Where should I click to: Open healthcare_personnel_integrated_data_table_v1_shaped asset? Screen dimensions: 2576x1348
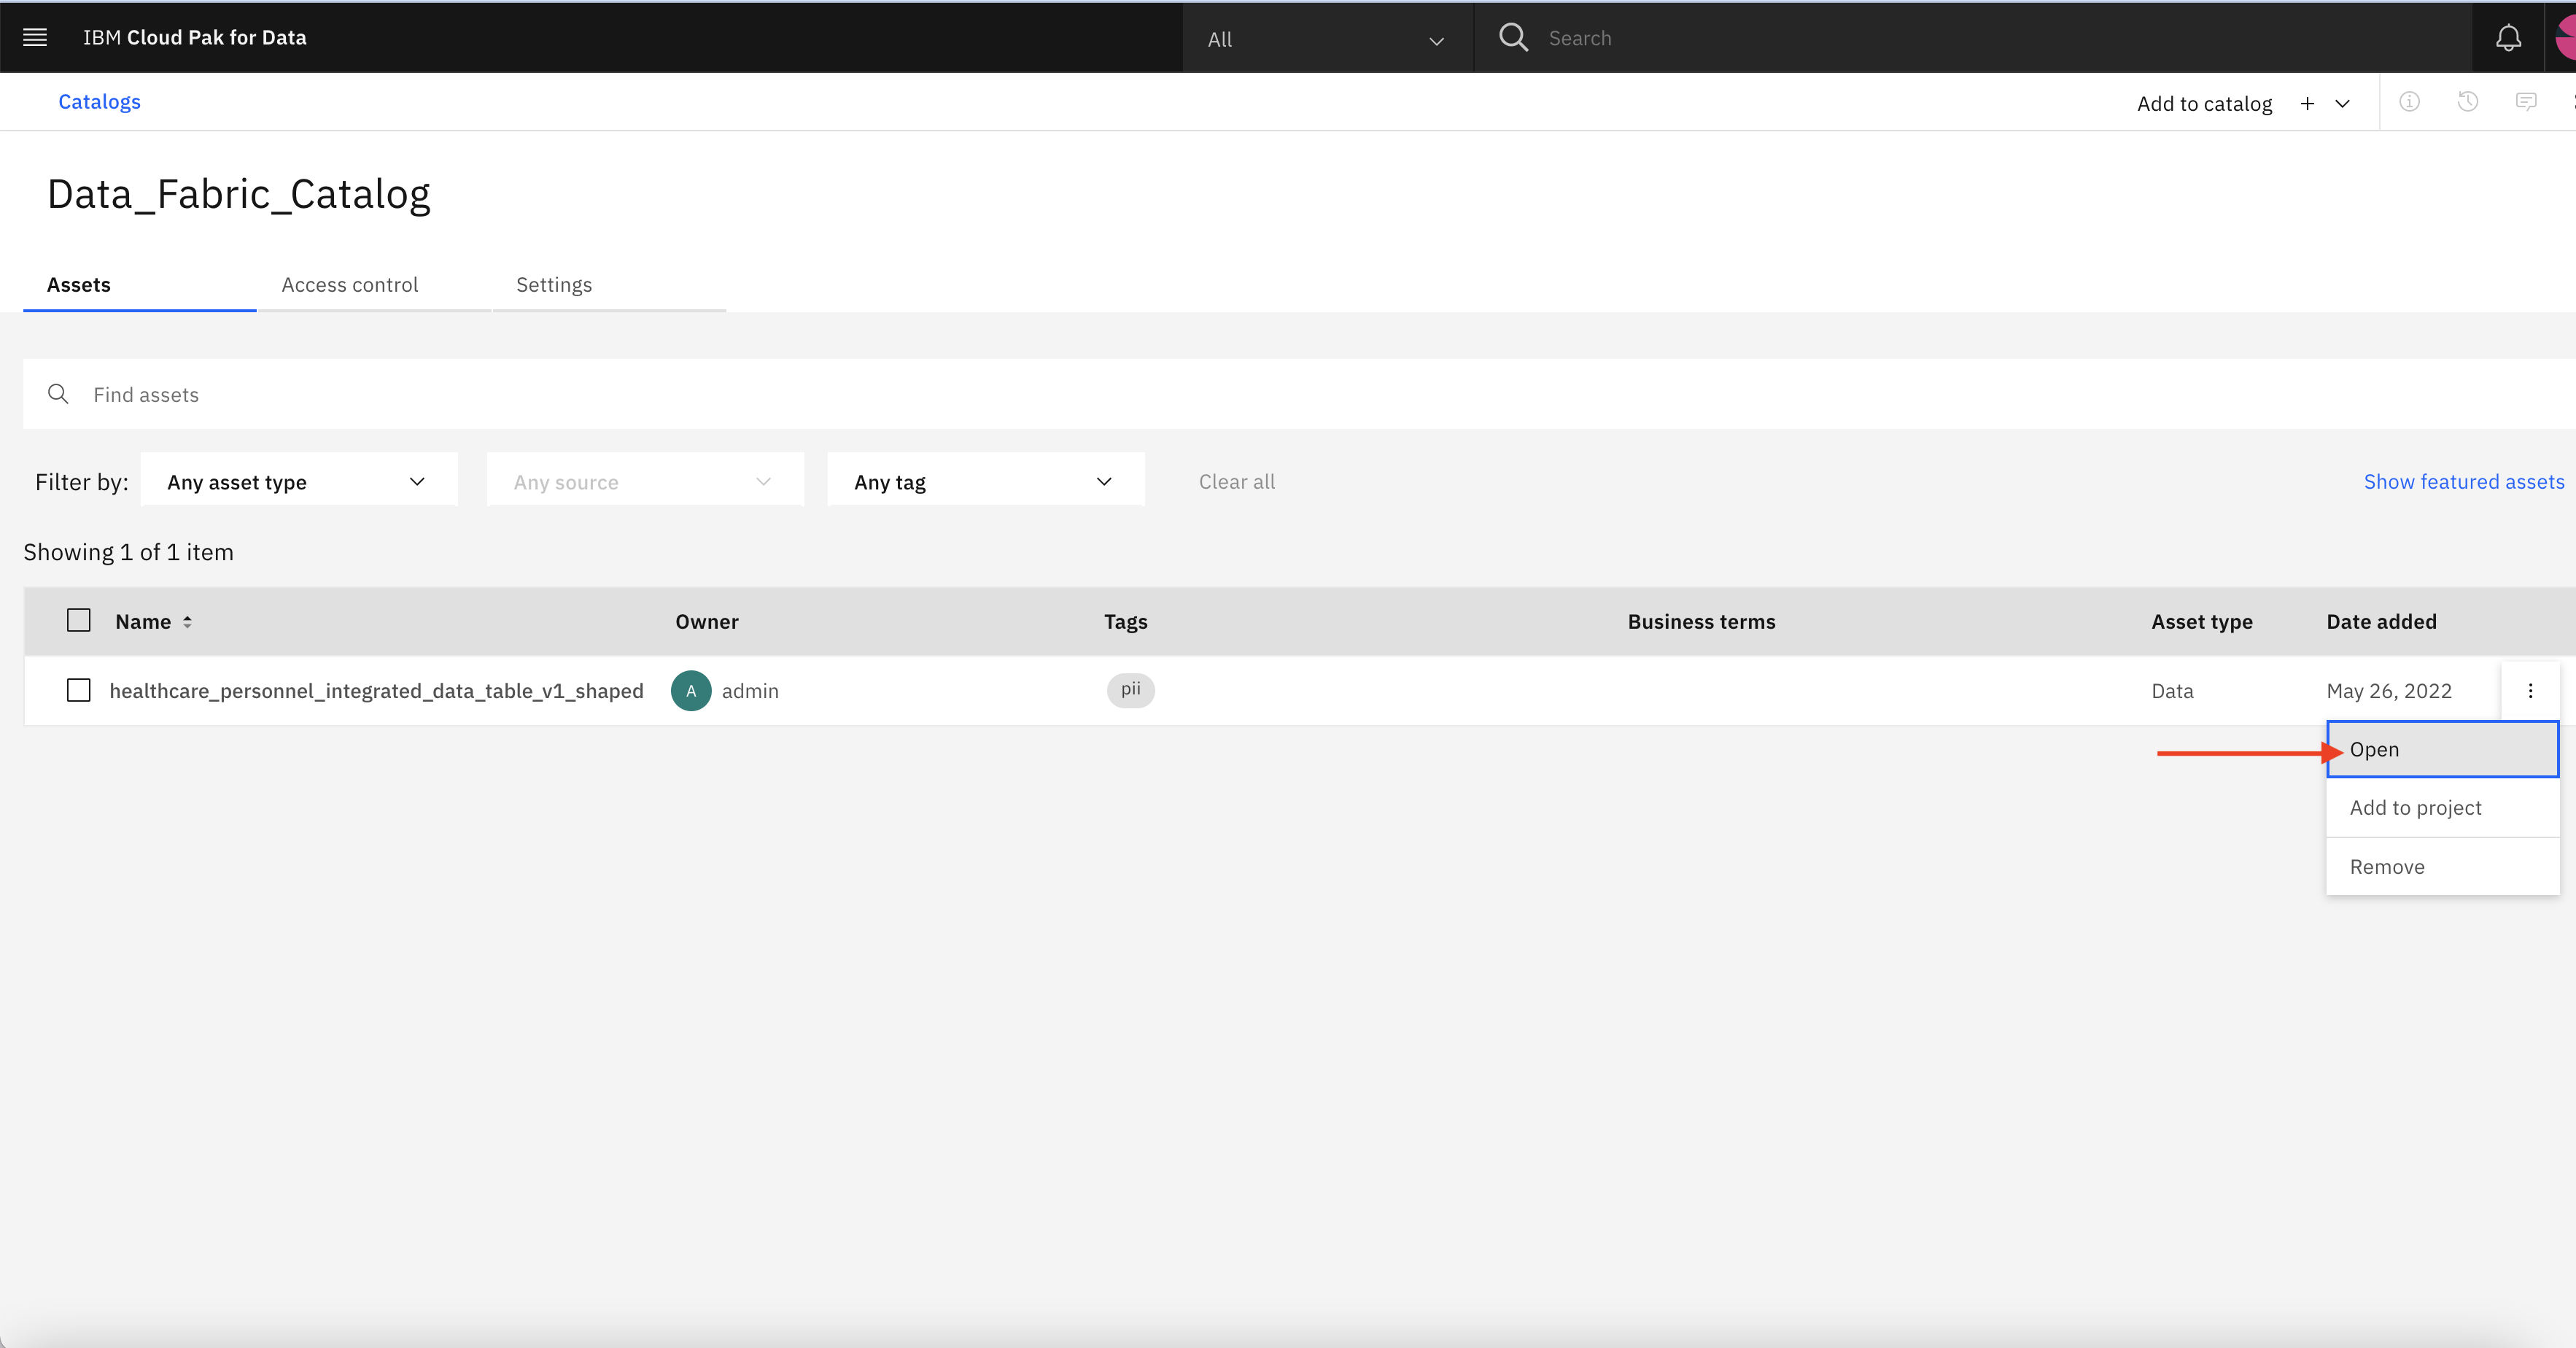pyautogui.click(x=376, y=691)
